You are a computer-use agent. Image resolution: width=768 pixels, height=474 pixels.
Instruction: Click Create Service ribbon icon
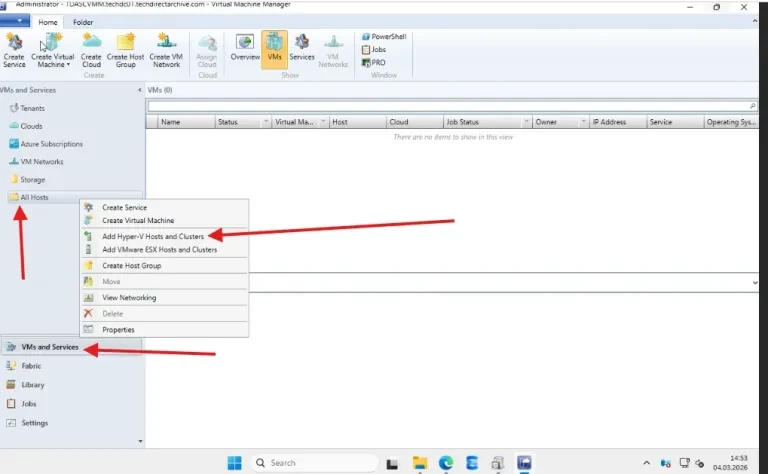14,50
